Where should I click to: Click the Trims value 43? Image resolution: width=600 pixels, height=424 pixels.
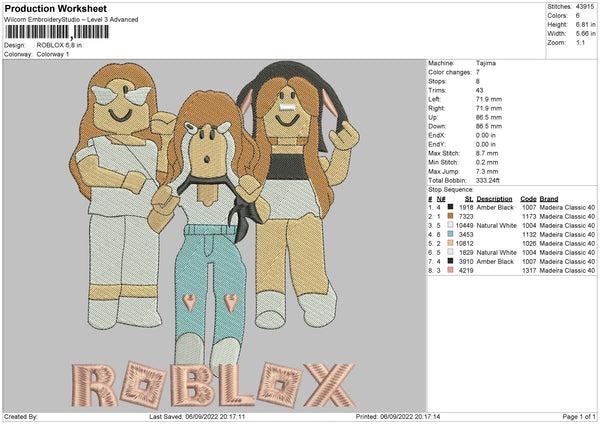tap(479, 90)
